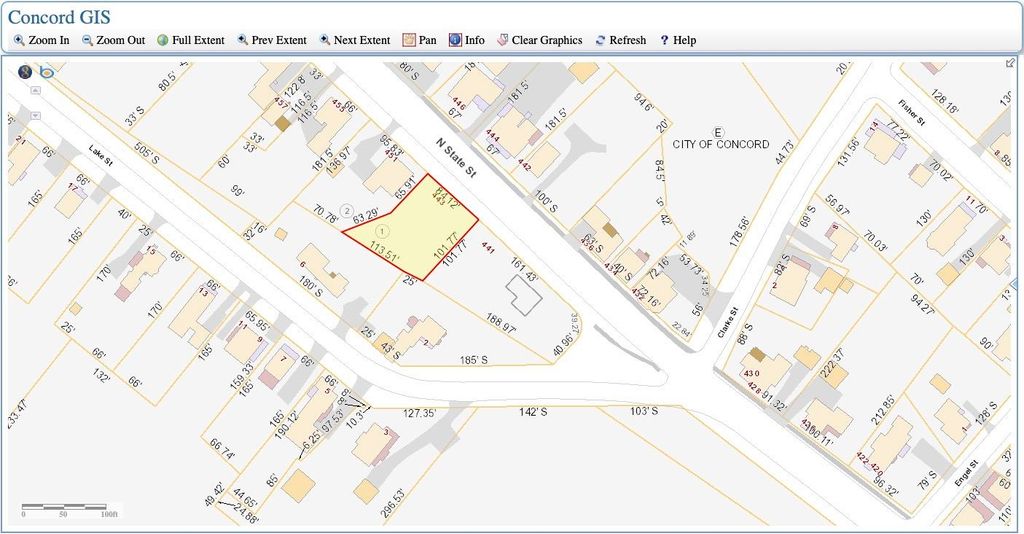
Task: Go back to Prev Extent
Action: click(x=243, y=41)
